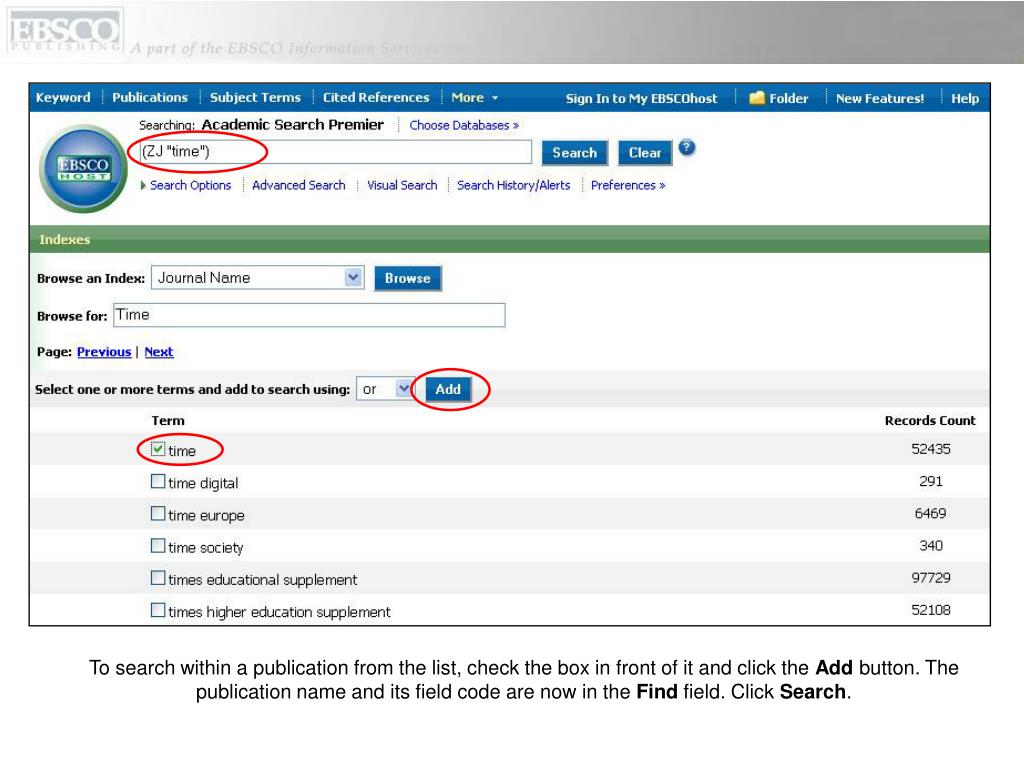Open the Help menu item
The width and height of the screenshot is (1024, 768).
965,98
